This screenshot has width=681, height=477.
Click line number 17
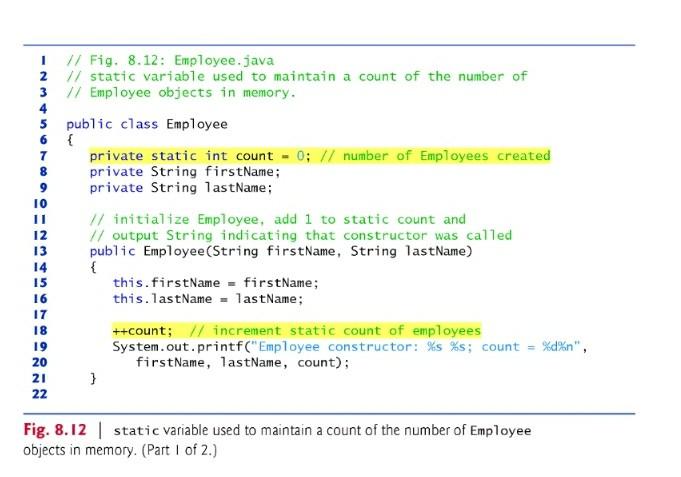(x=40, y=315)
